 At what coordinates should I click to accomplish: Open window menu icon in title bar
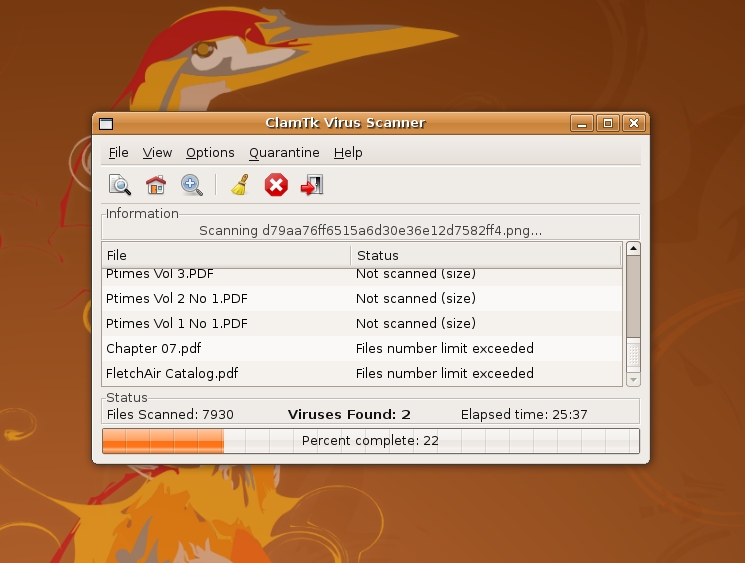(x=106, y=124)
